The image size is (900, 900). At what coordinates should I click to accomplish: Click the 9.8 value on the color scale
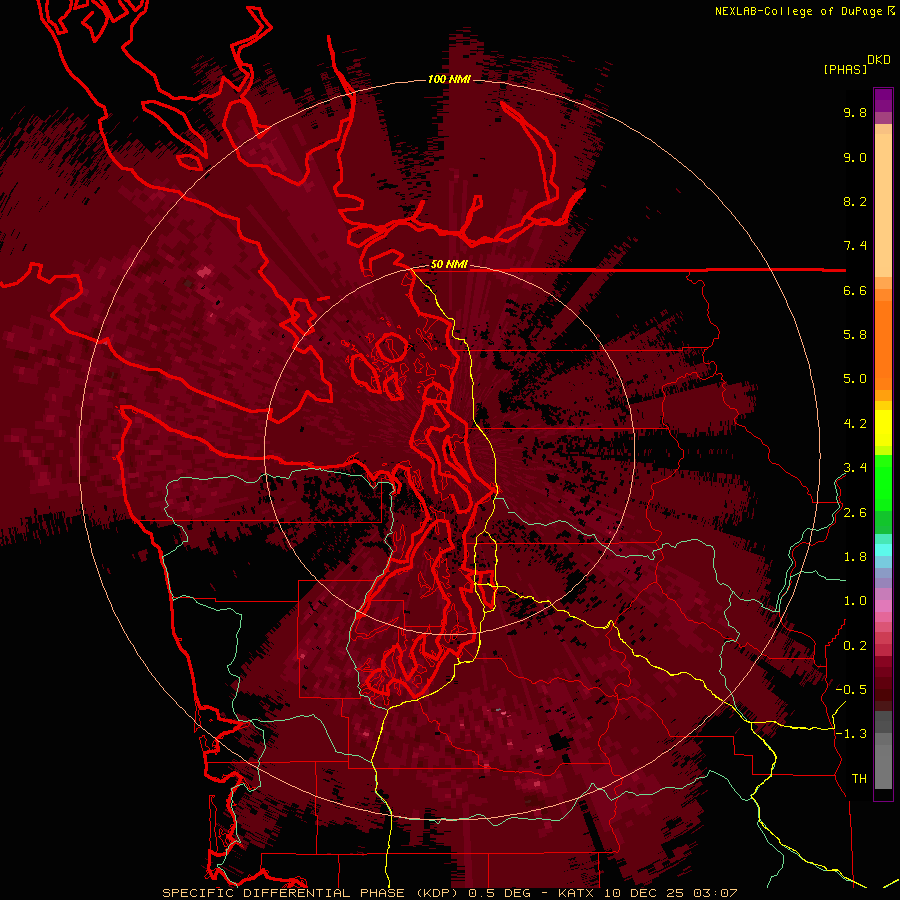[855, 112]
